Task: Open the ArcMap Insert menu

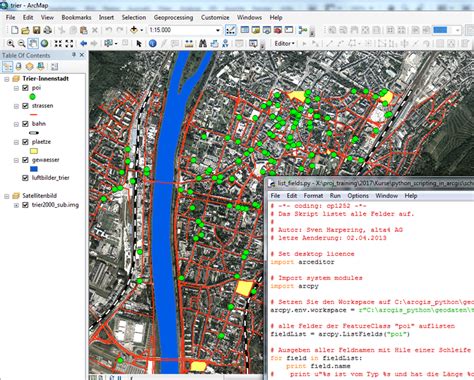Action: [106, 17]
